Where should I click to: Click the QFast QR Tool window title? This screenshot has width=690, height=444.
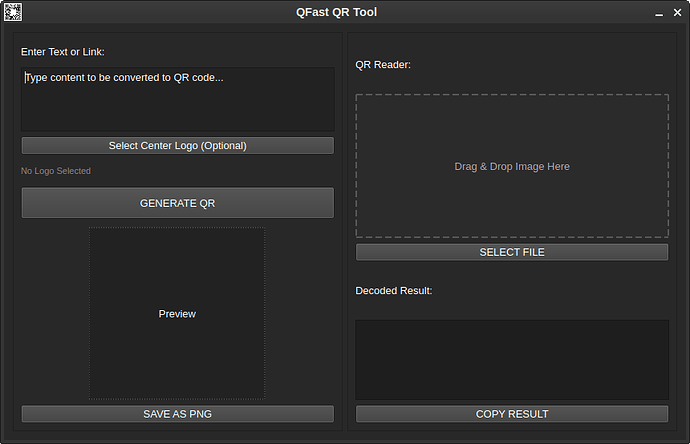pyautogui.click(x=336, y=13)
